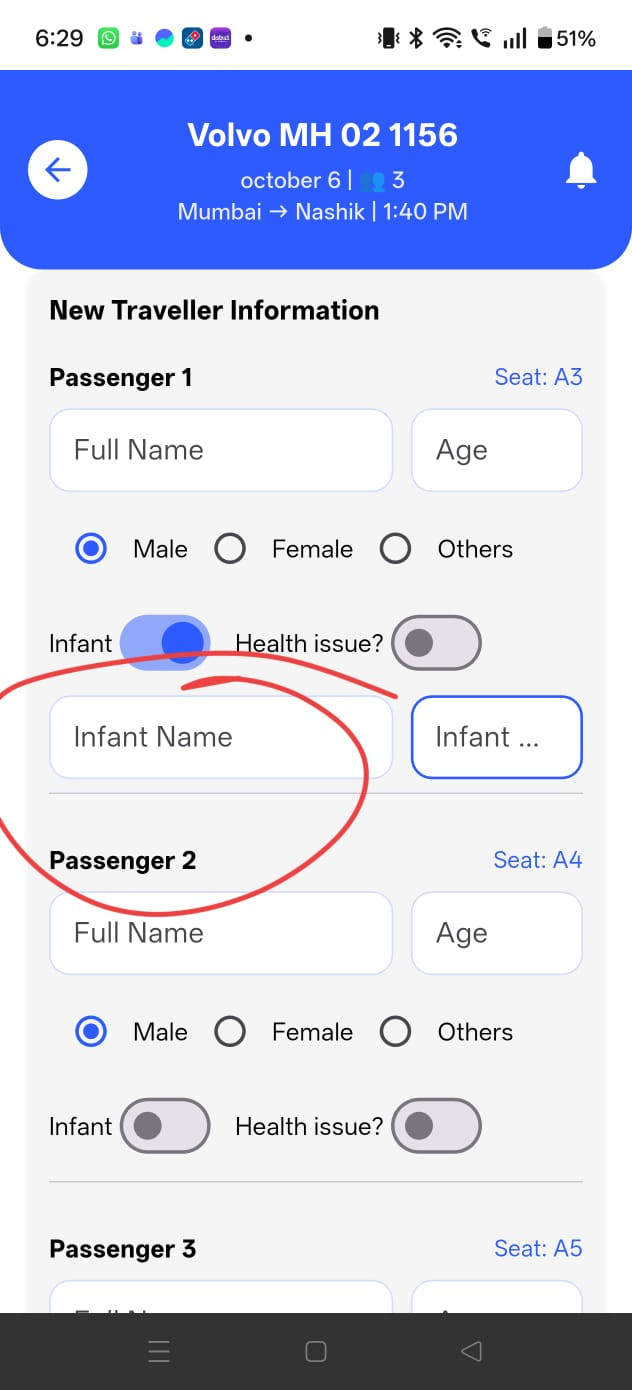Enable Passenger 1 Health issue switch
632x1390 pixels.
coord(436,642)
